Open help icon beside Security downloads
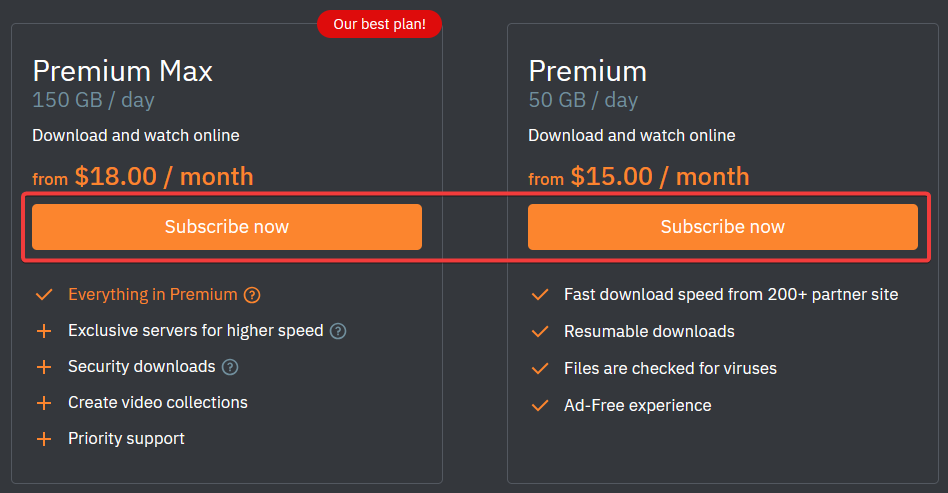Image resolution: width=948 pixels, height=493 pixels. click(230, 367)
